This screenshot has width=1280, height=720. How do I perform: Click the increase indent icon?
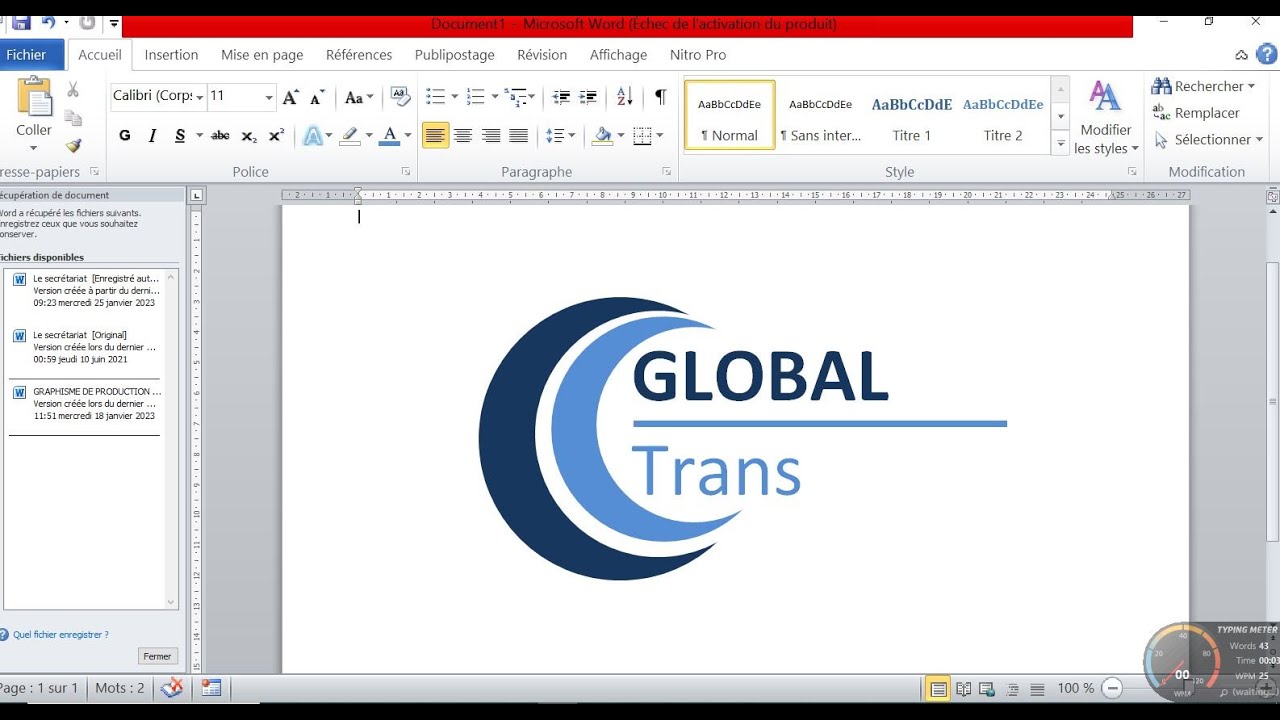588,97
